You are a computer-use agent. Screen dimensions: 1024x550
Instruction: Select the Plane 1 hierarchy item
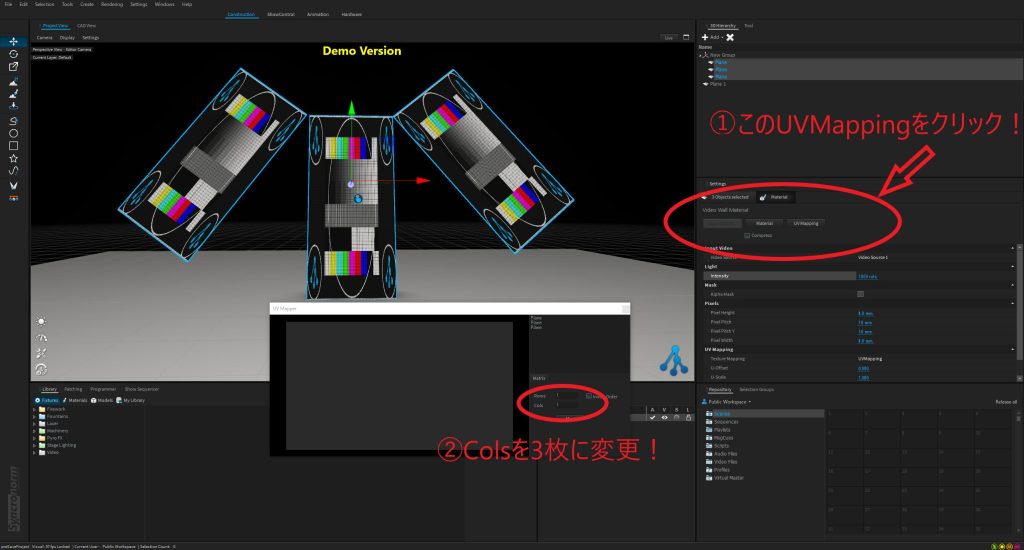pyautogui.click(x=717, y=84)
